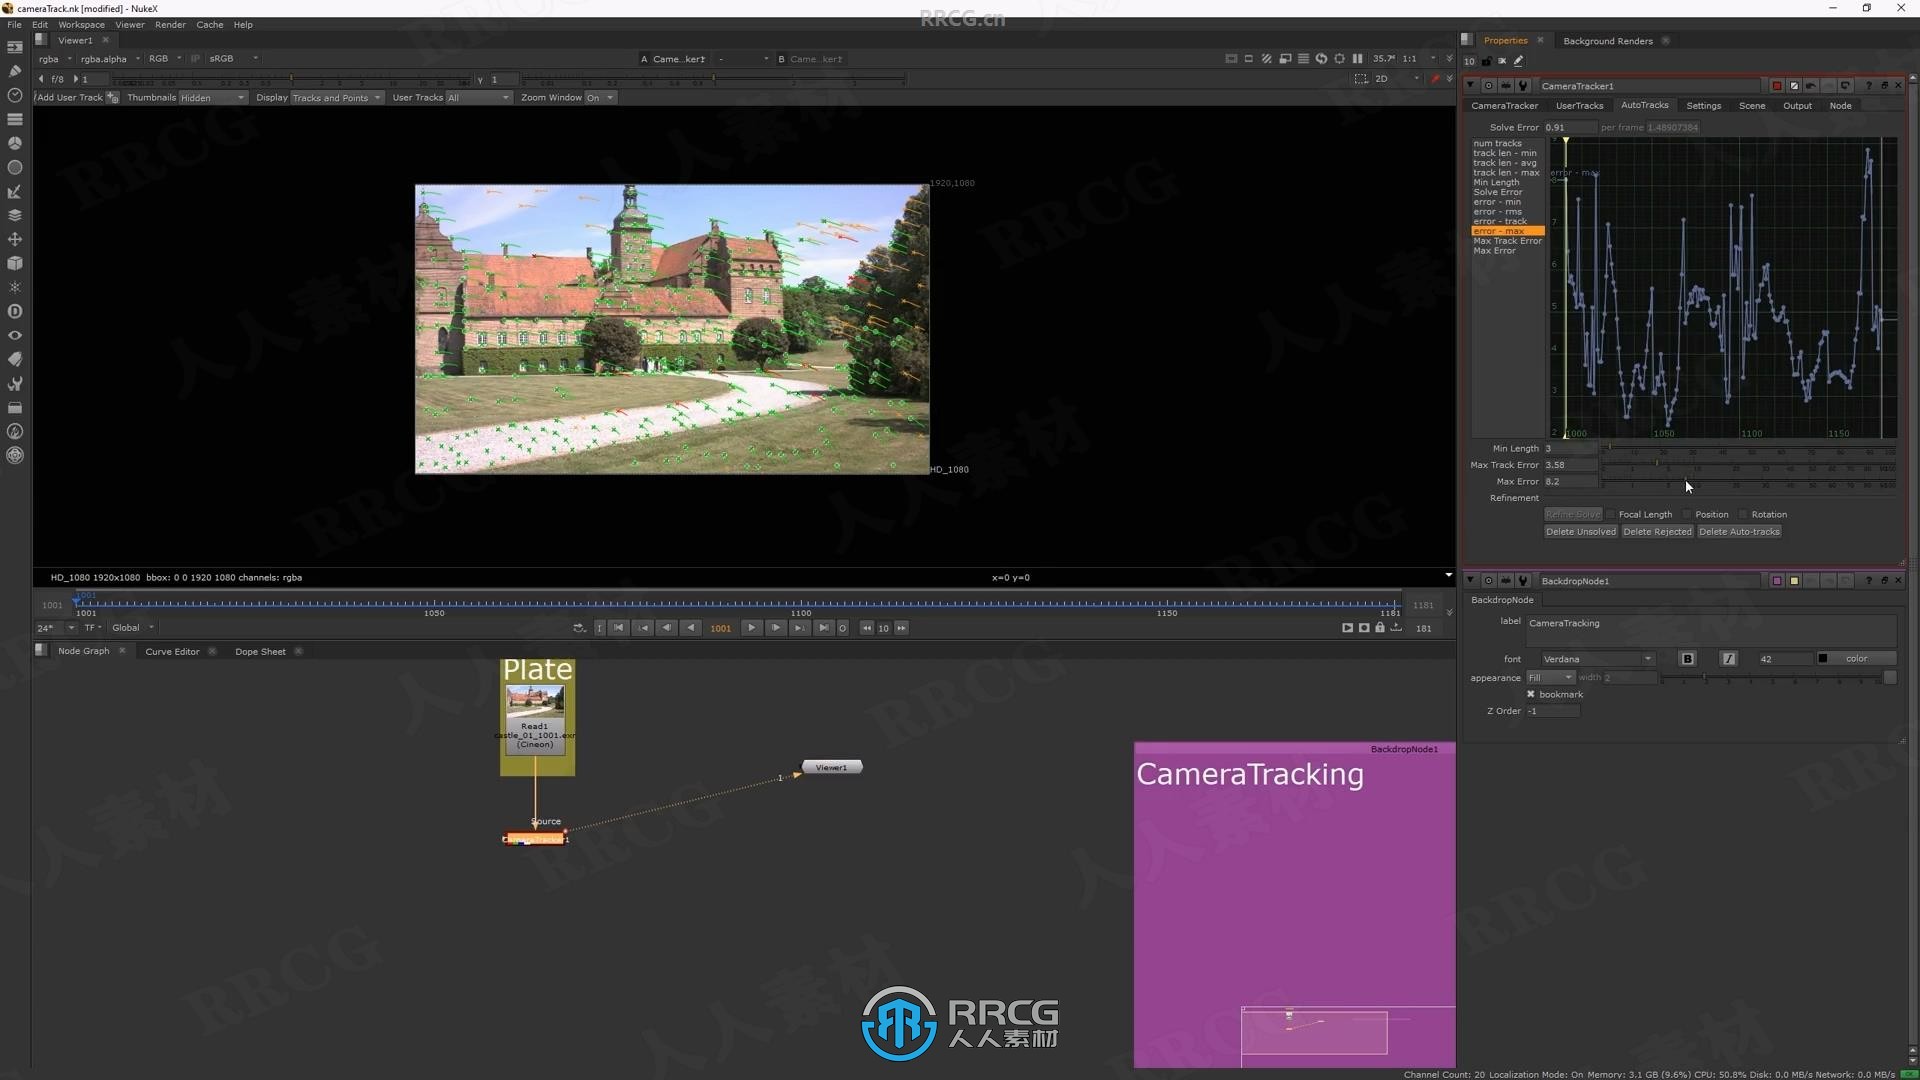Viewport: 1920px width, 1080px height.
Task: Click the Delete Unsolved button
Action: pyautogui.click(x=1580, y=532)
